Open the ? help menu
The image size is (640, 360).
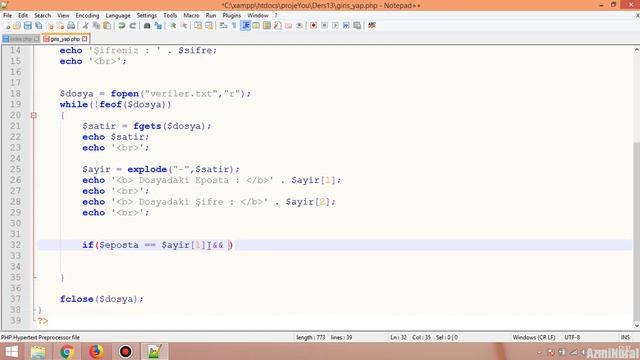[x=276, y=16]
